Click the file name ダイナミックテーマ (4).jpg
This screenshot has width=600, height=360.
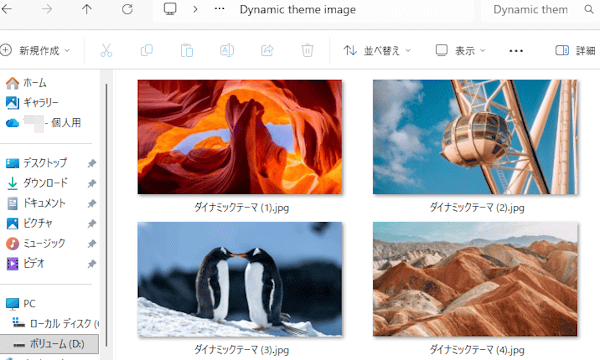[x=477, y=350]
